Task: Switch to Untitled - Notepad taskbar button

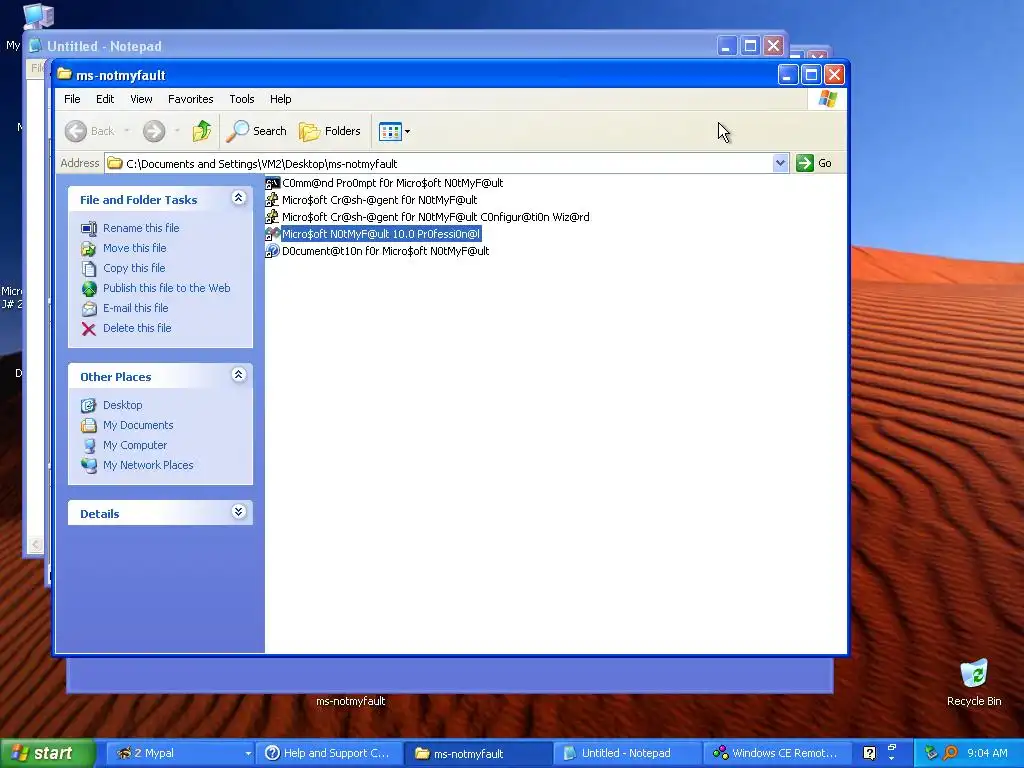Action: click(628, 753)
